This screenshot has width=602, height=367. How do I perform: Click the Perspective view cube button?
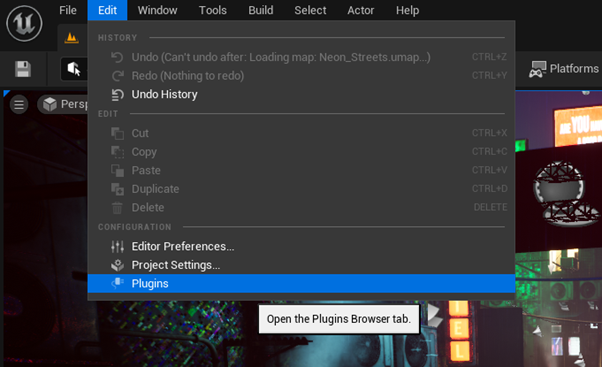63,104
